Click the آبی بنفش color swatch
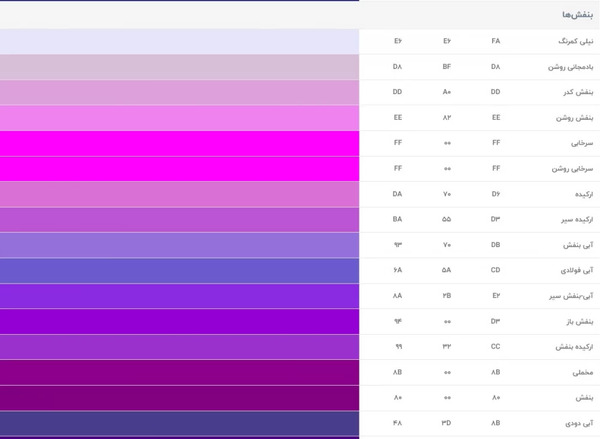Image resolution: width=600 pixels, height=439 pixels. [x=179, y=245]
